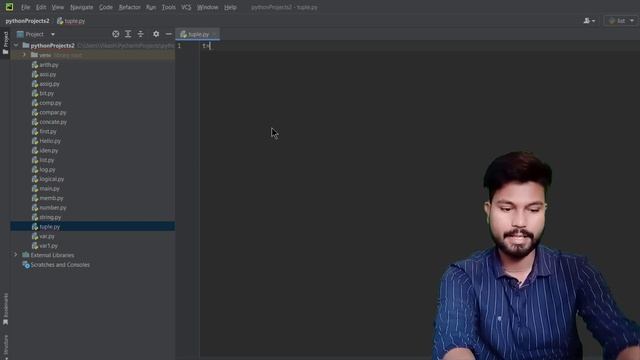The width and height of the screenshot is (640, 360).
Task: Open the run configuration dropdown
Action: coord(621,20)
